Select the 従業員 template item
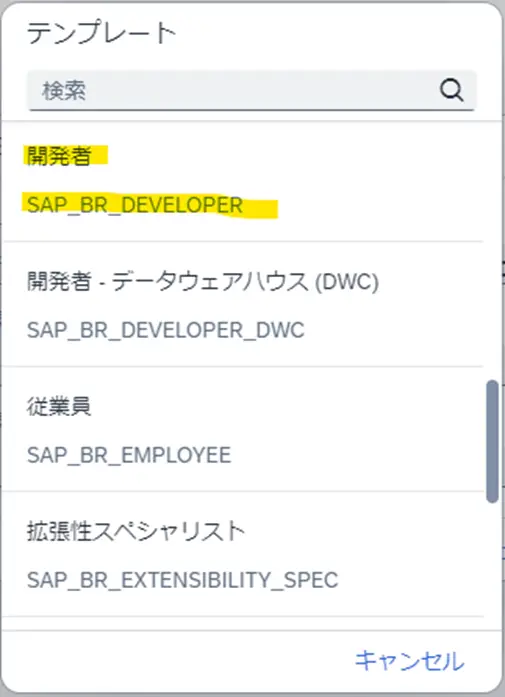 coord(59,406)
